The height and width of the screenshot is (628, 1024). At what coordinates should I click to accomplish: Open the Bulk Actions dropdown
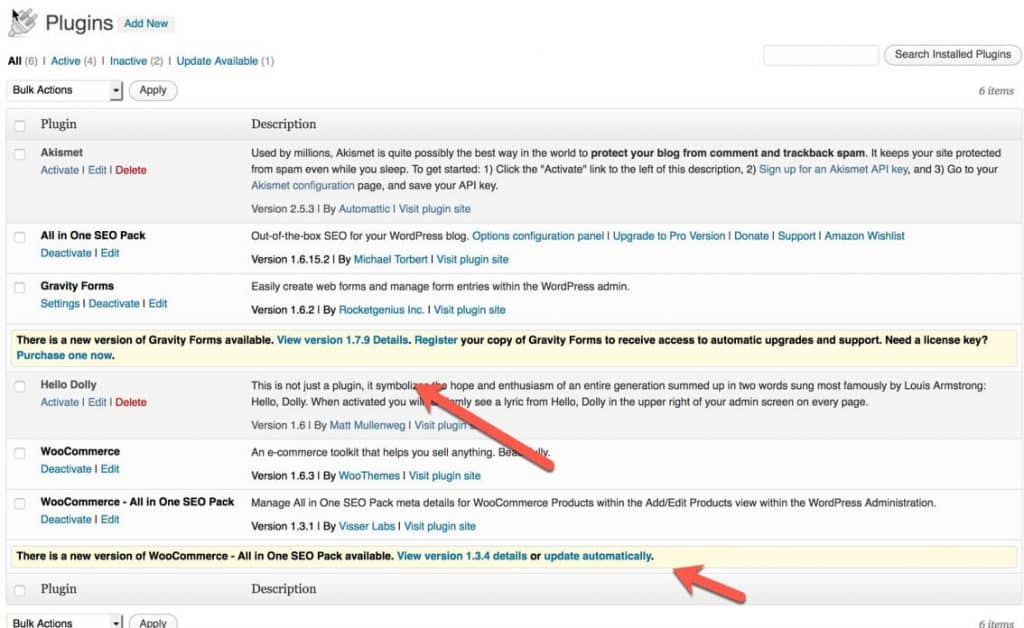pos(63,90)
